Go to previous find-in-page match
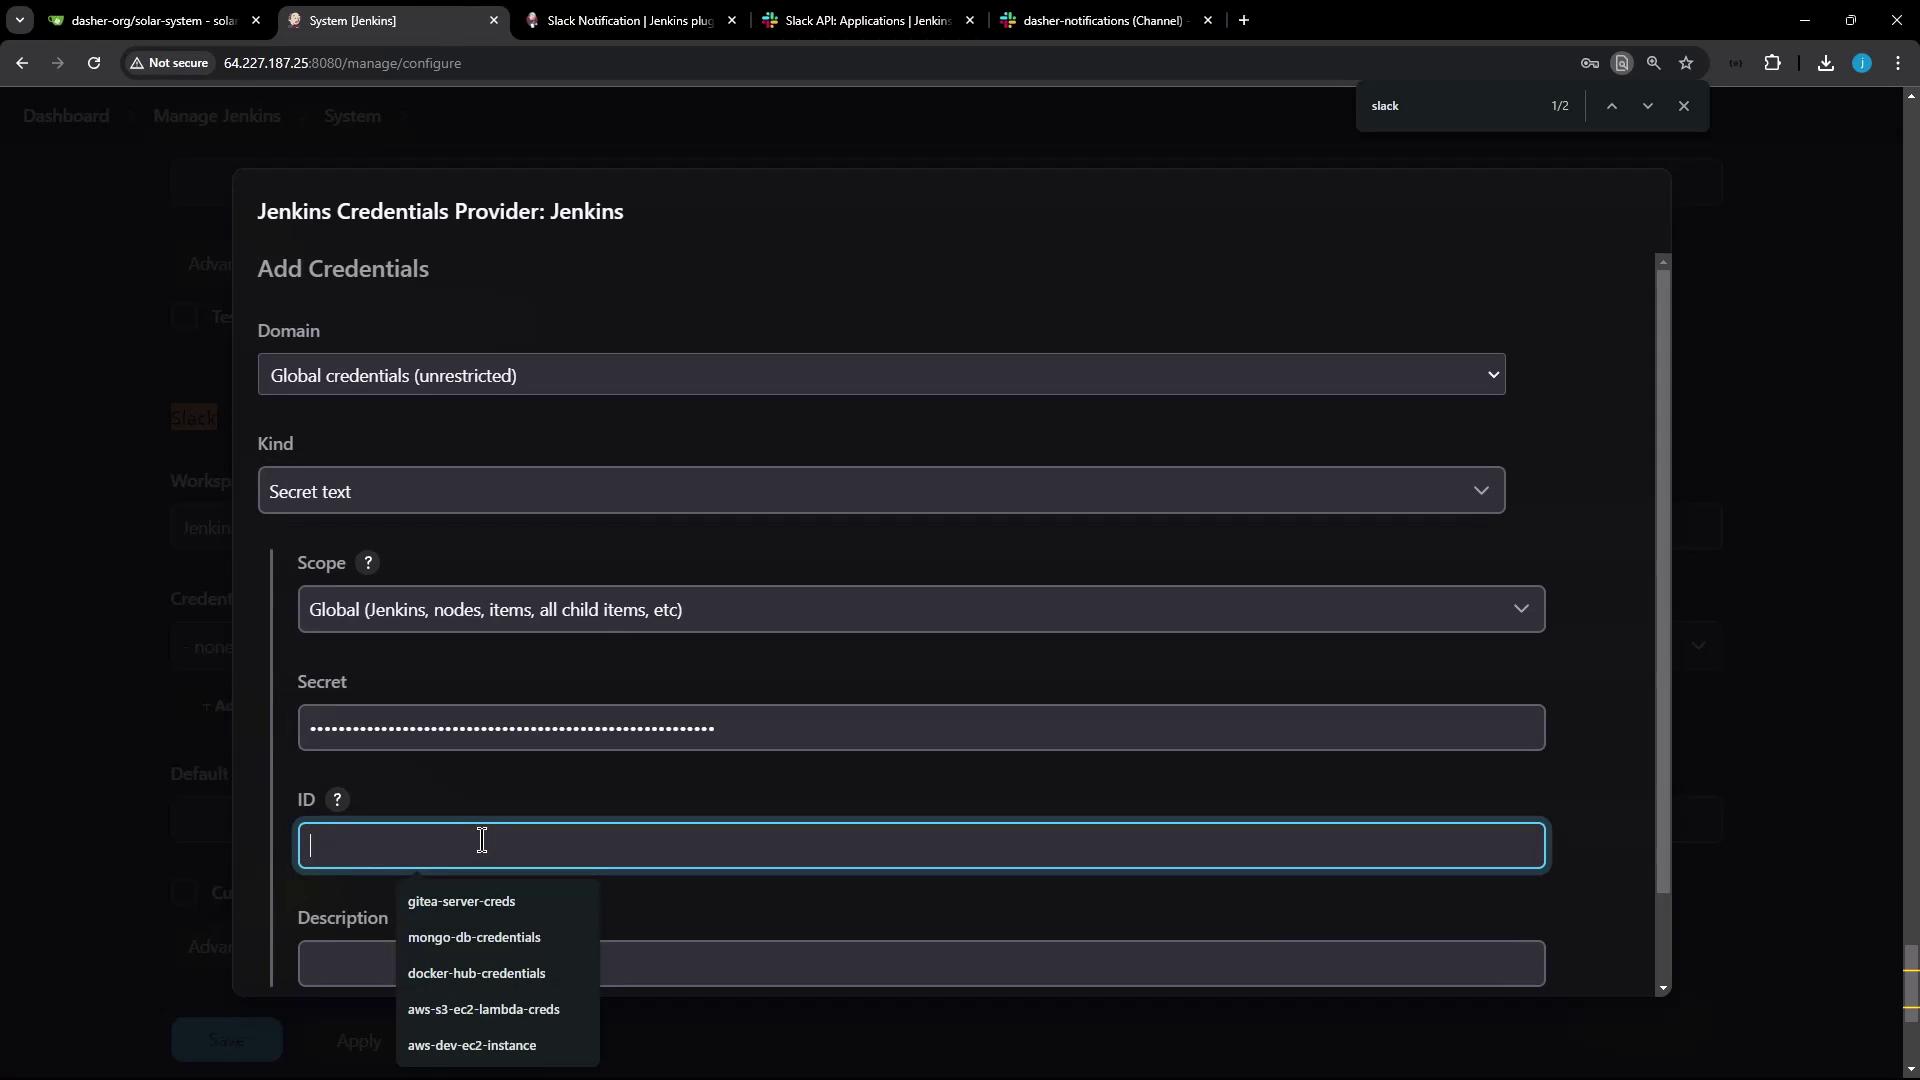The image size is (1920, 1080). (1611, 106)
